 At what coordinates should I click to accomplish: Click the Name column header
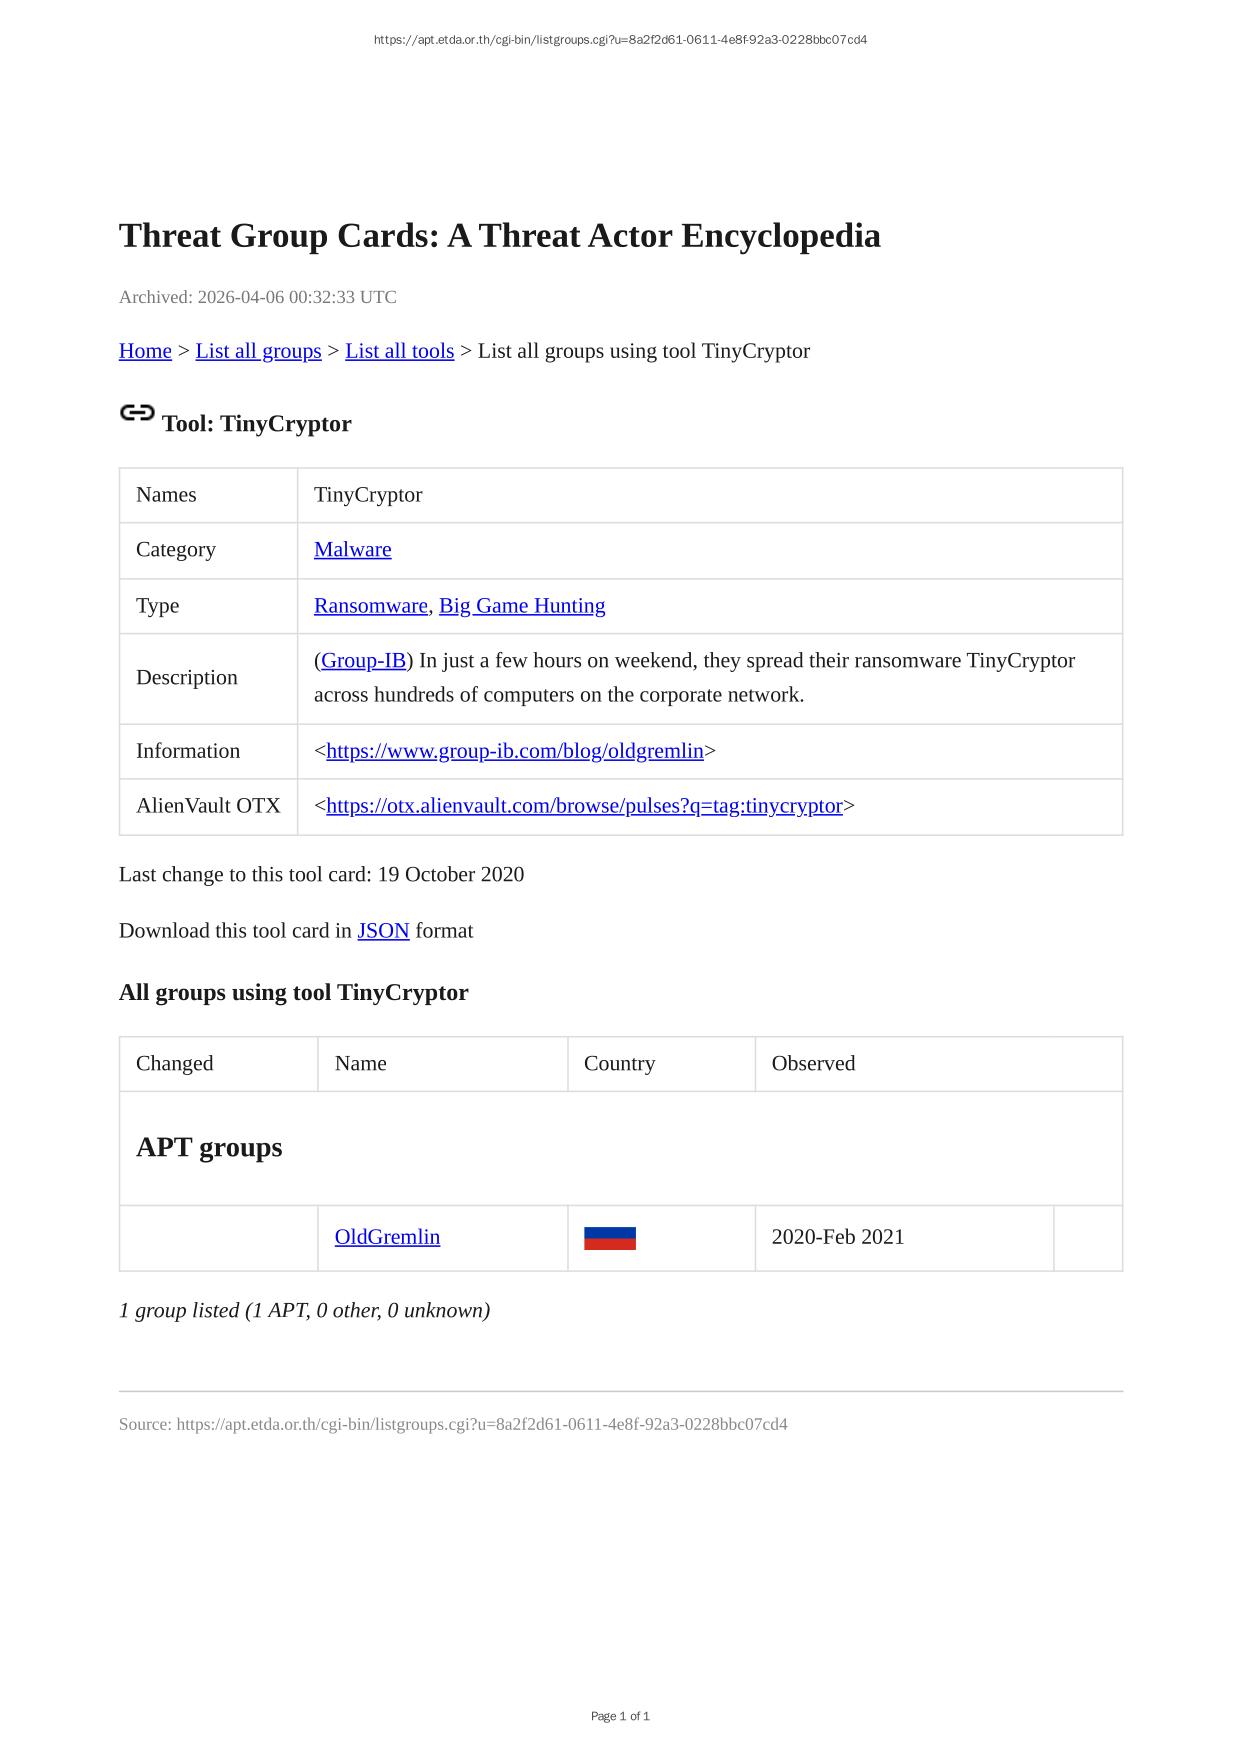(360, 1064)
